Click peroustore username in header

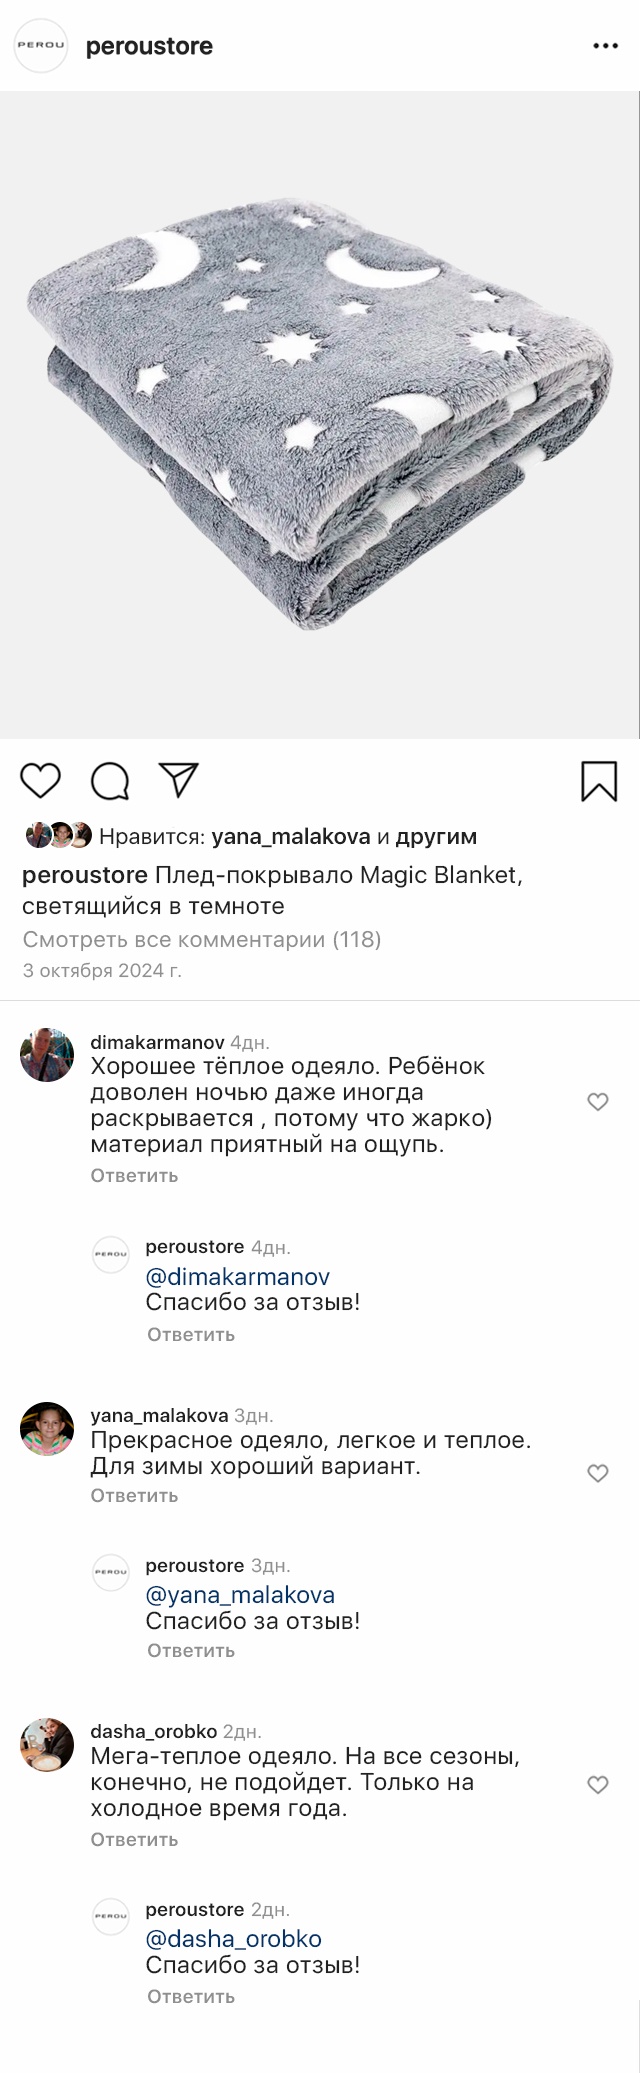(x=149, y=46)
